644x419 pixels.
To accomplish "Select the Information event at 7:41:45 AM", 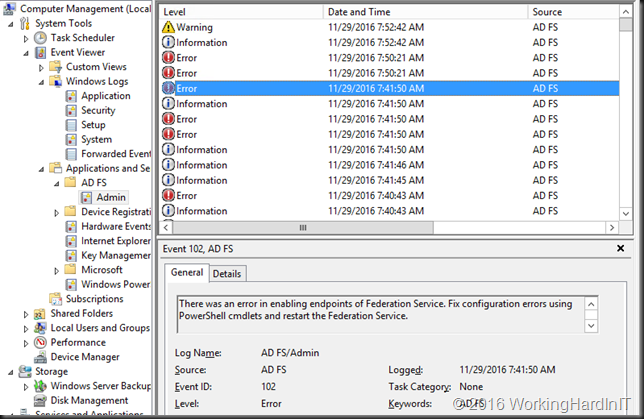I will click(389, 180).
